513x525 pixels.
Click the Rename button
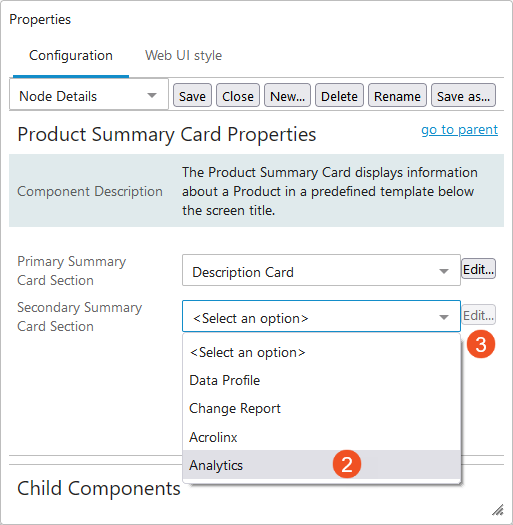coord(397,95)
